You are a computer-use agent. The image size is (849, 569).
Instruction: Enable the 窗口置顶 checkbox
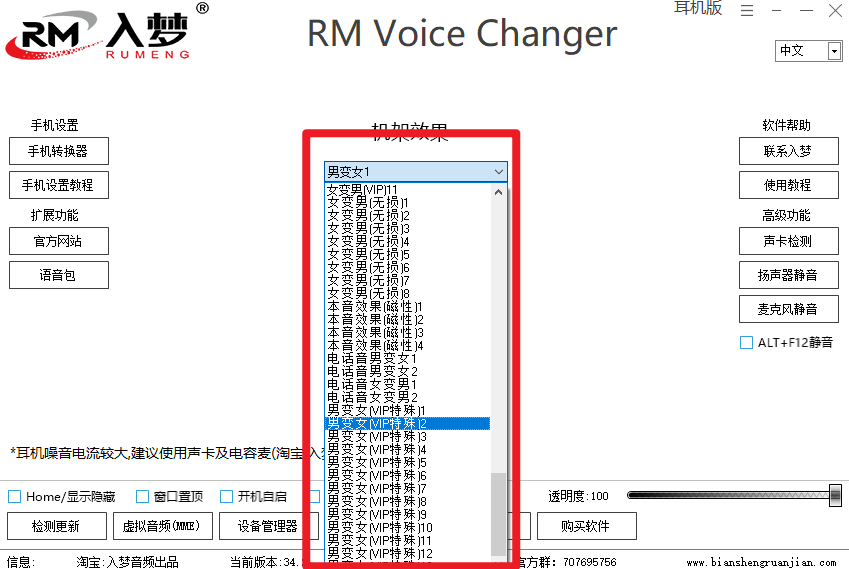coord(142,496)
